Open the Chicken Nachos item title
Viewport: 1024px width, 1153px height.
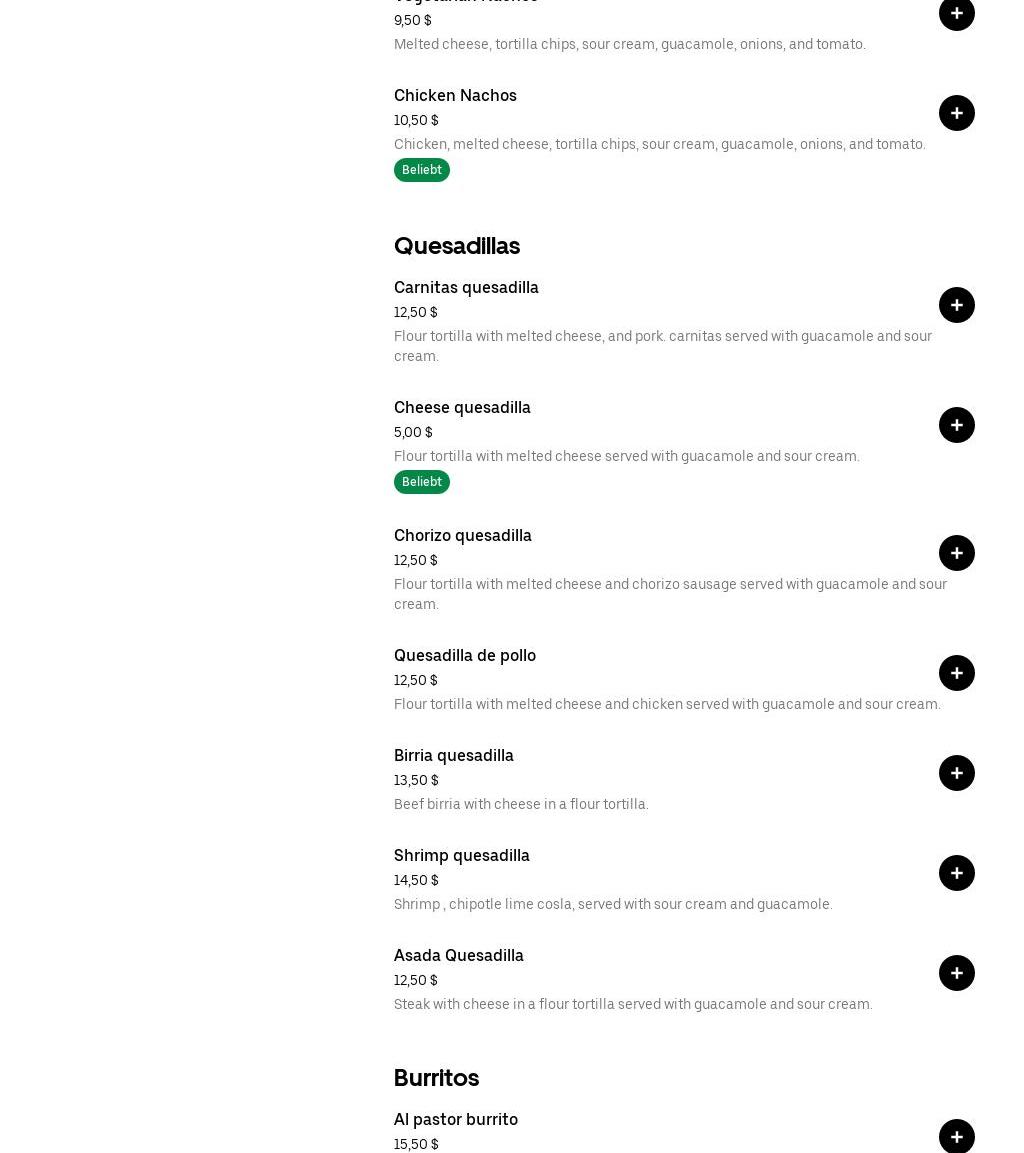(x=455, y=95)
